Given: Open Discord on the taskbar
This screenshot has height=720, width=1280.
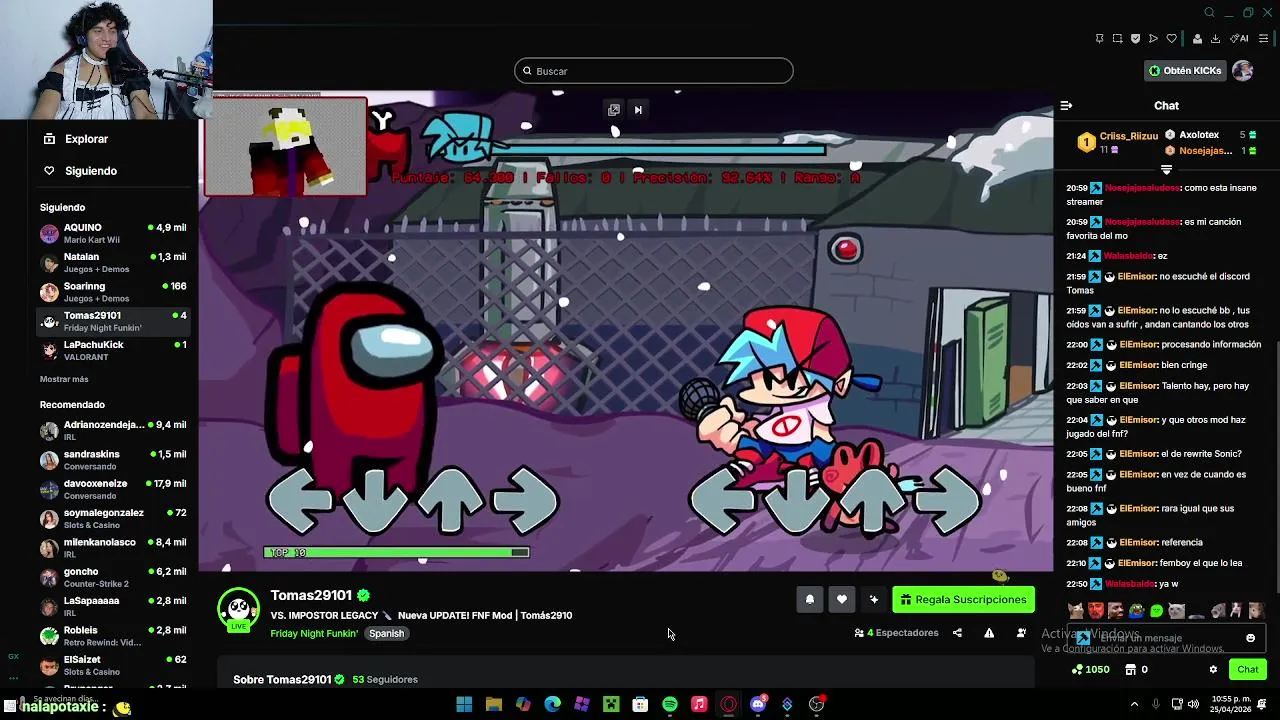Looking at the screenshot, I should pyautogui.click(x=758, y=705).
